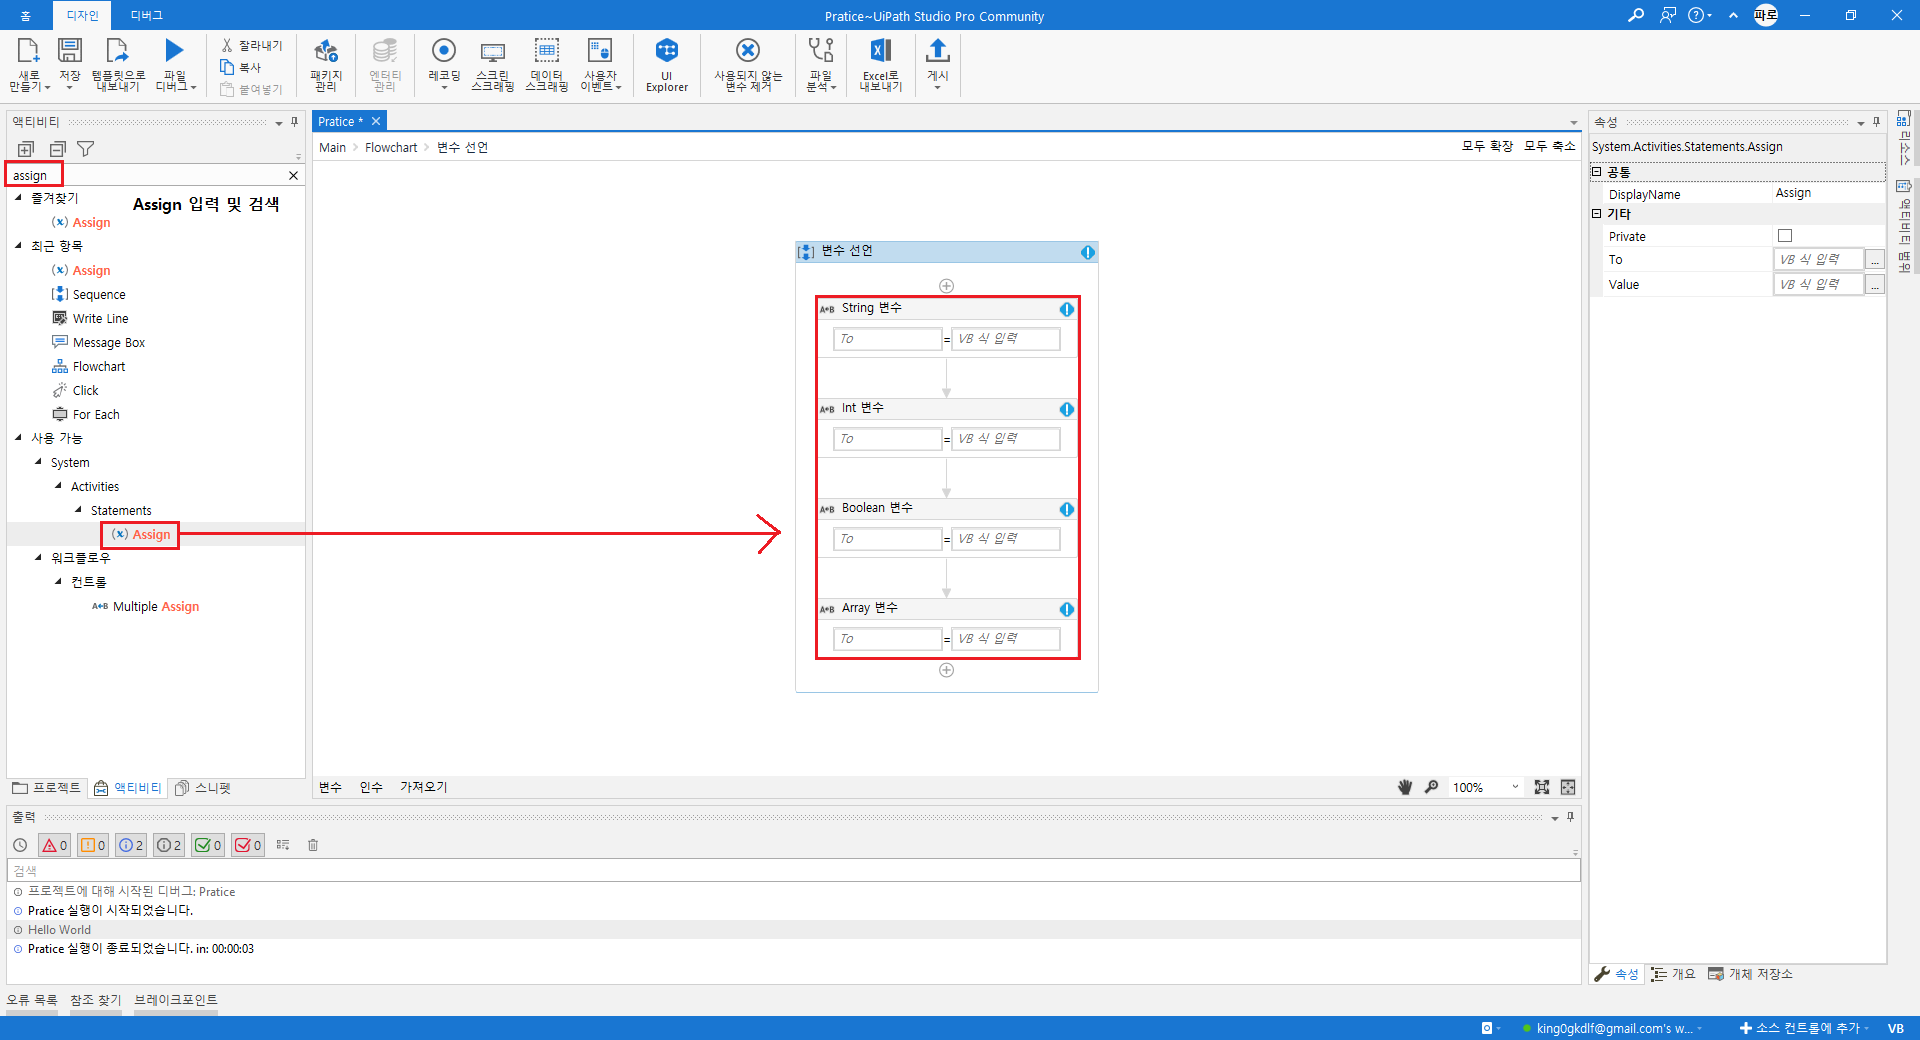Select the Message Box activity
Screen dimensions: 1920x1040
tap(98, 342)
